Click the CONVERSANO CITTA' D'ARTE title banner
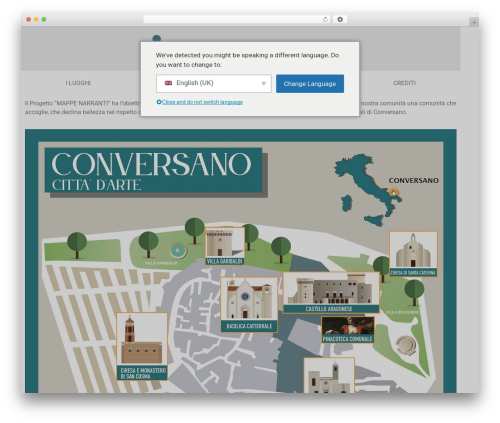 coord(153,170)
